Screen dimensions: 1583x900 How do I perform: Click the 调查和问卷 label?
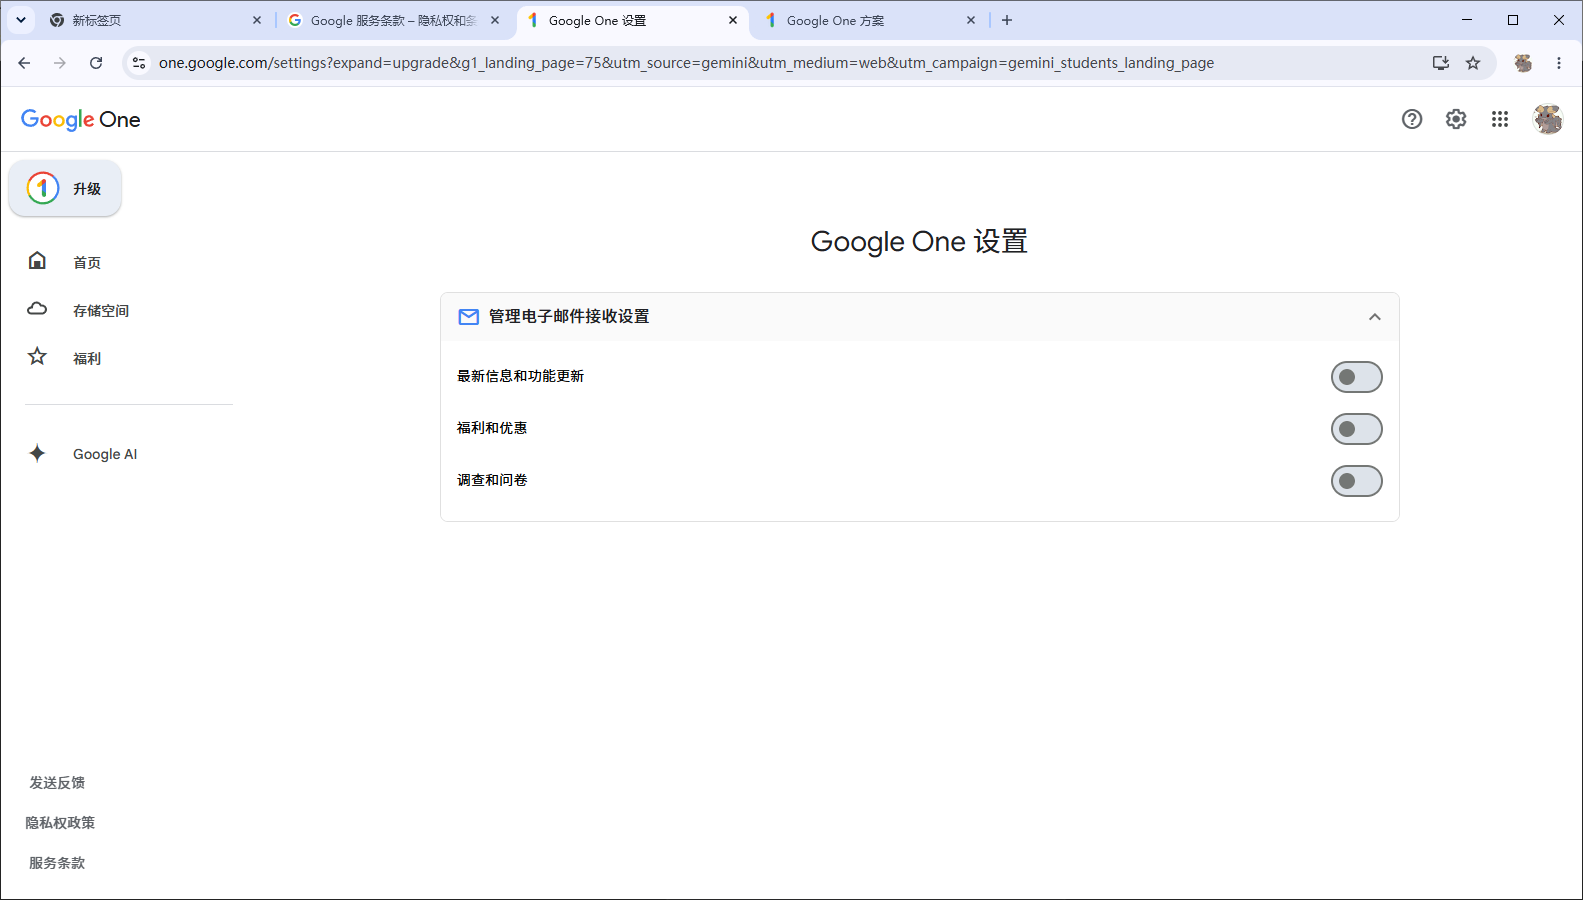492,480
